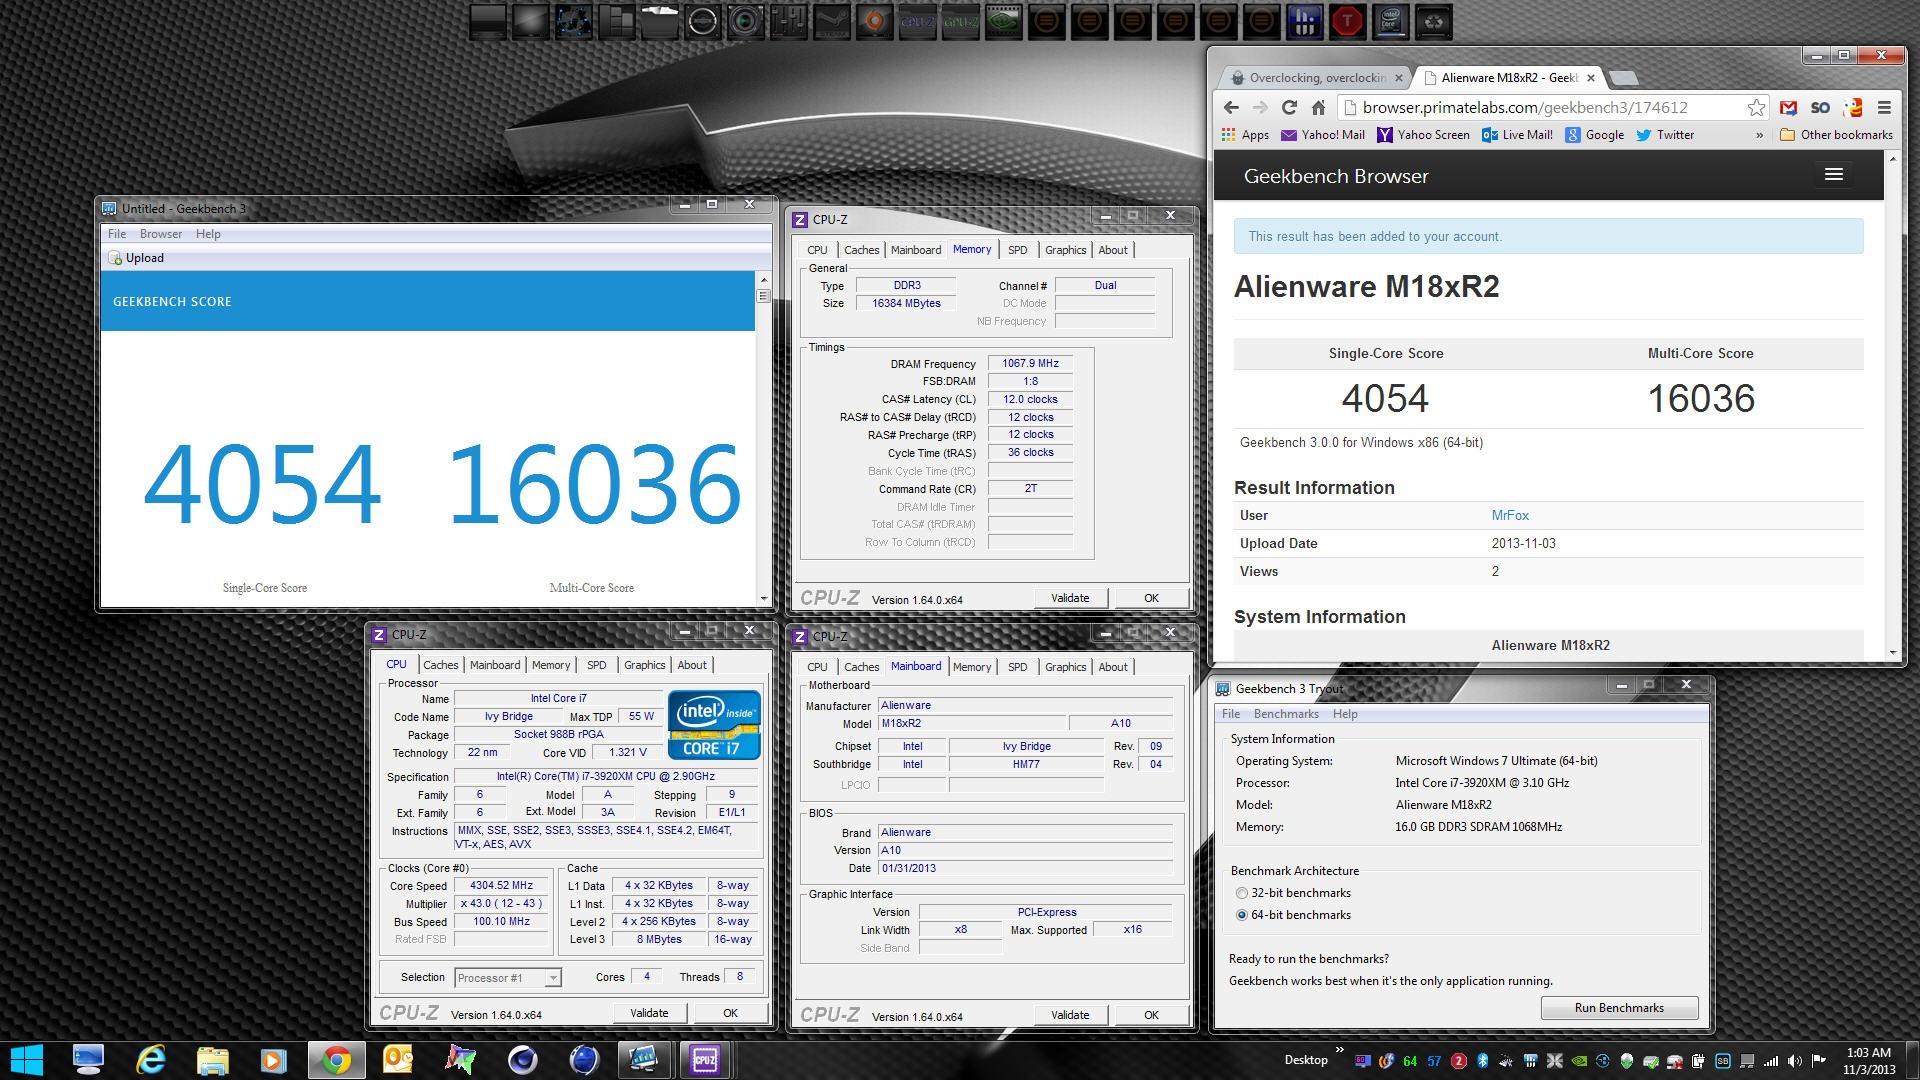Viewport: 1920px width, 1080px height.
Task: Open Chrome's main menu button
Action: pyautogui.click(x=1884, y=107)
